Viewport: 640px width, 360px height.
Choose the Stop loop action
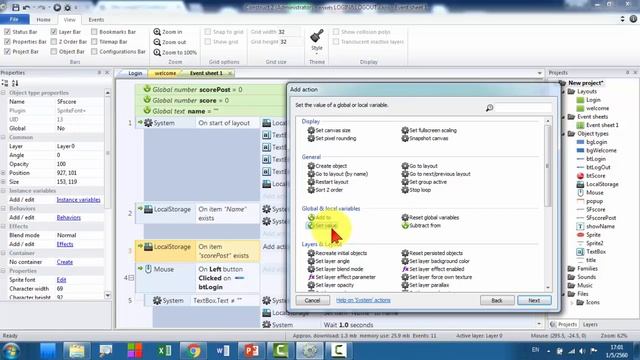point(416,190)
